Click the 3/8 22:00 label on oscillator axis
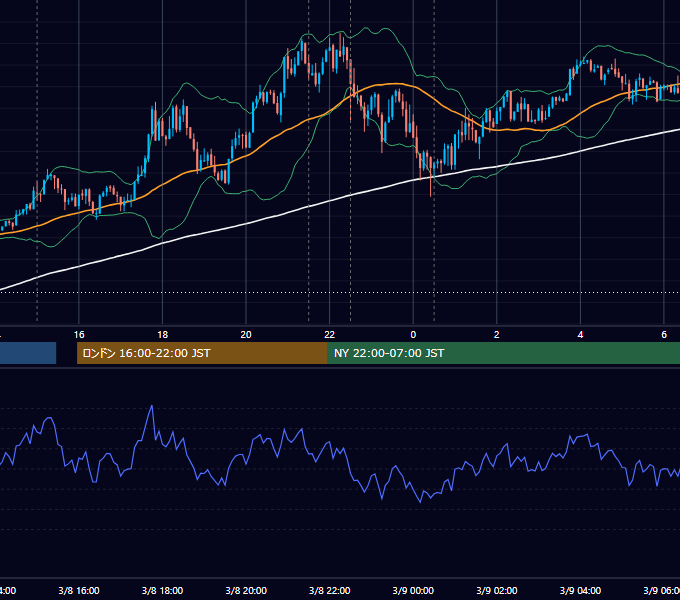 click(x=330, y=590)
